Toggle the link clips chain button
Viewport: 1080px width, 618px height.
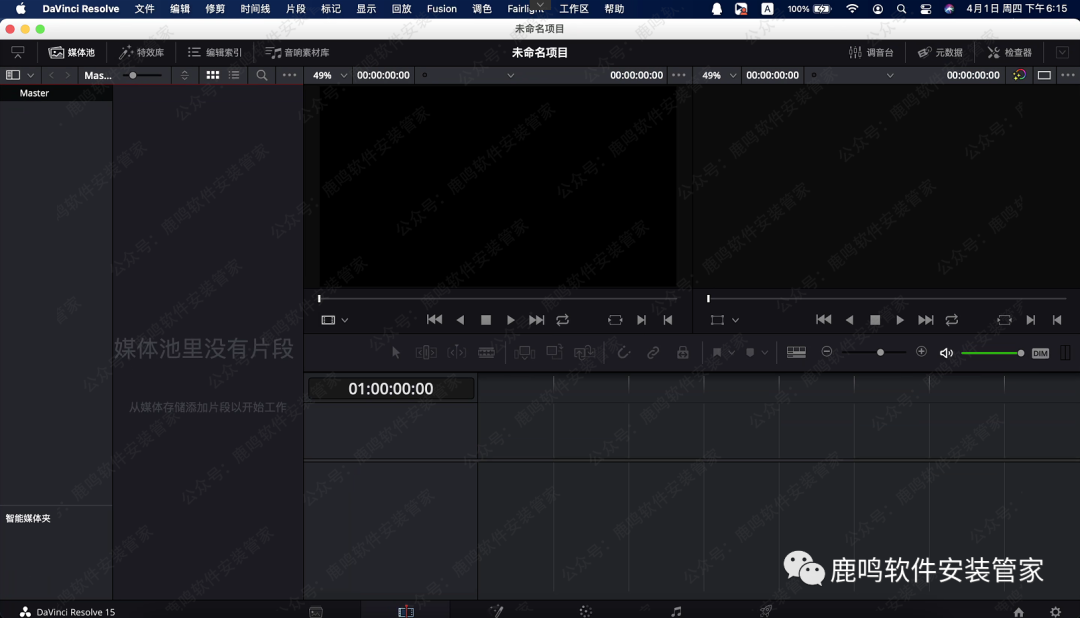(653, 352)
